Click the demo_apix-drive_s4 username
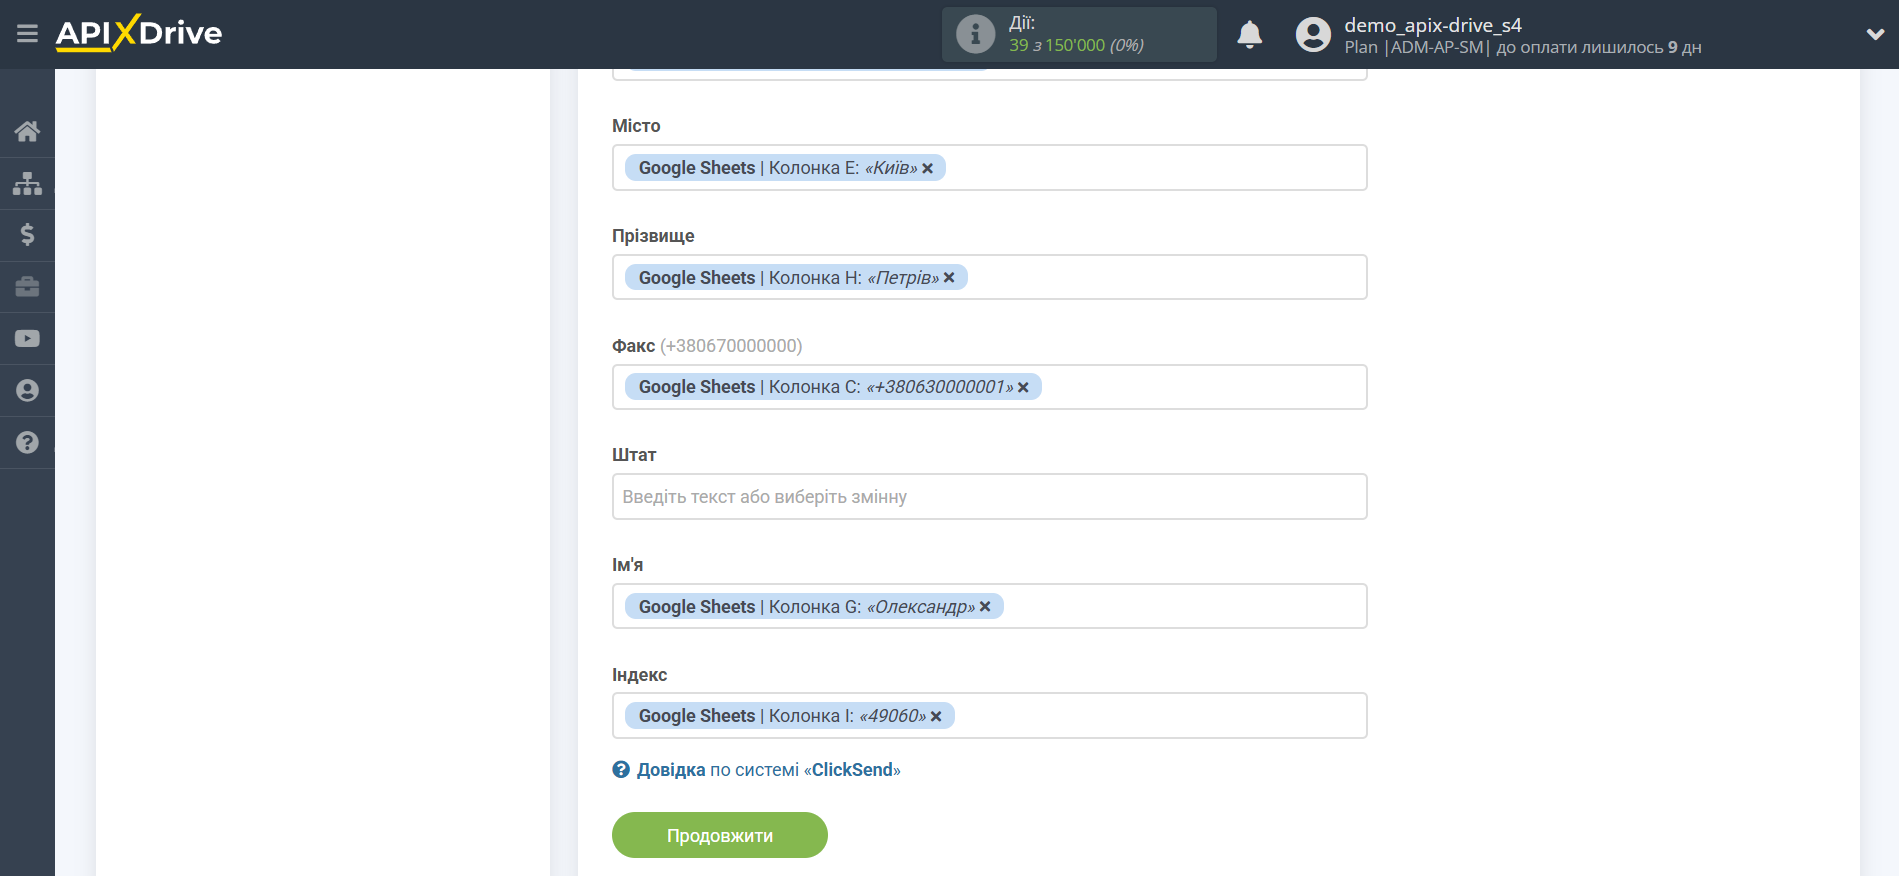This screenshot has height=876, width=1899. pos(1432,25)
